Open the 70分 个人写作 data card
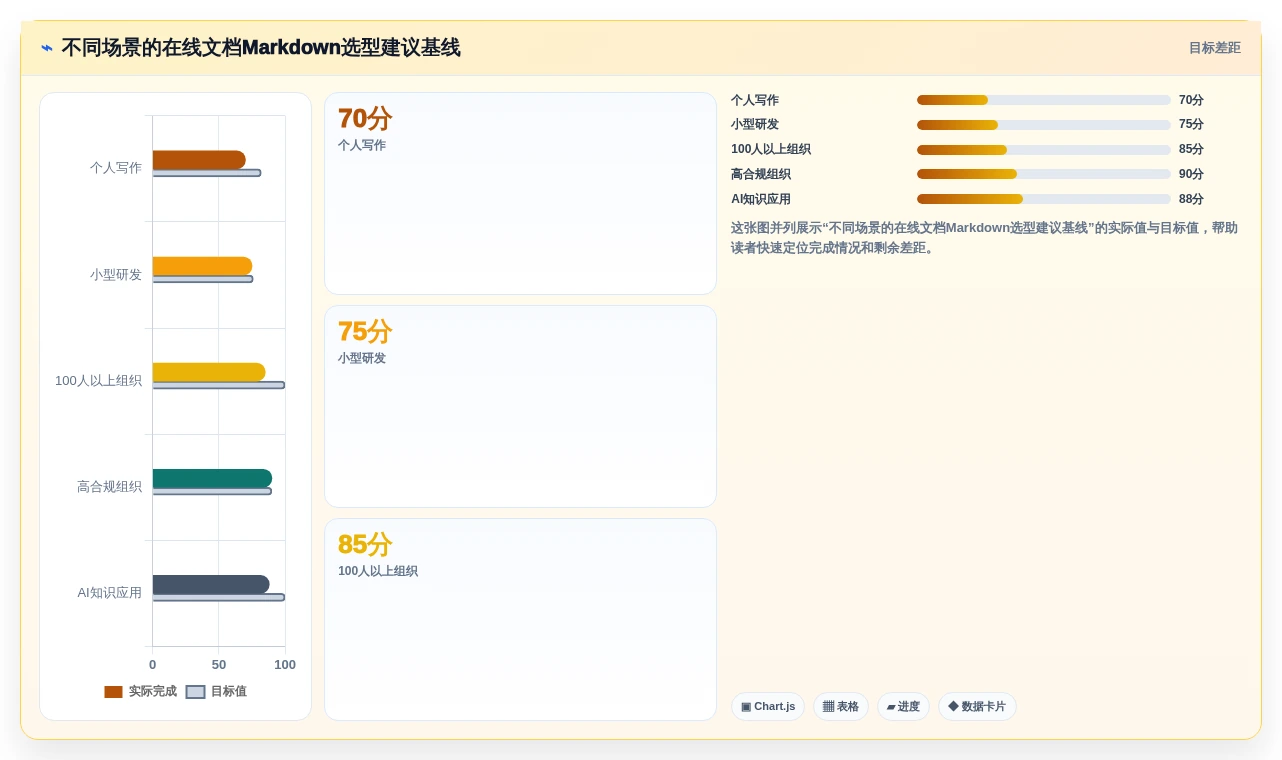1282x760 pixels. pyautogui.click(x=520, y=194)
